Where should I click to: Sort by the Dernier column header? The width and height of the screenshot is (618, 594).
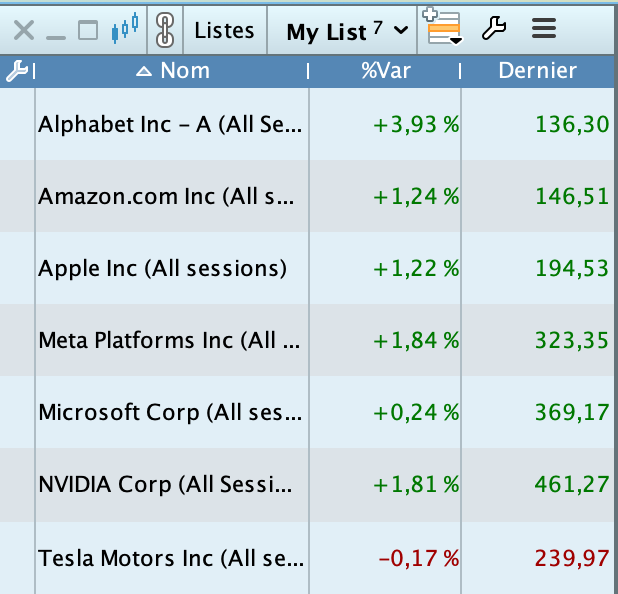[x=537, y=71]
